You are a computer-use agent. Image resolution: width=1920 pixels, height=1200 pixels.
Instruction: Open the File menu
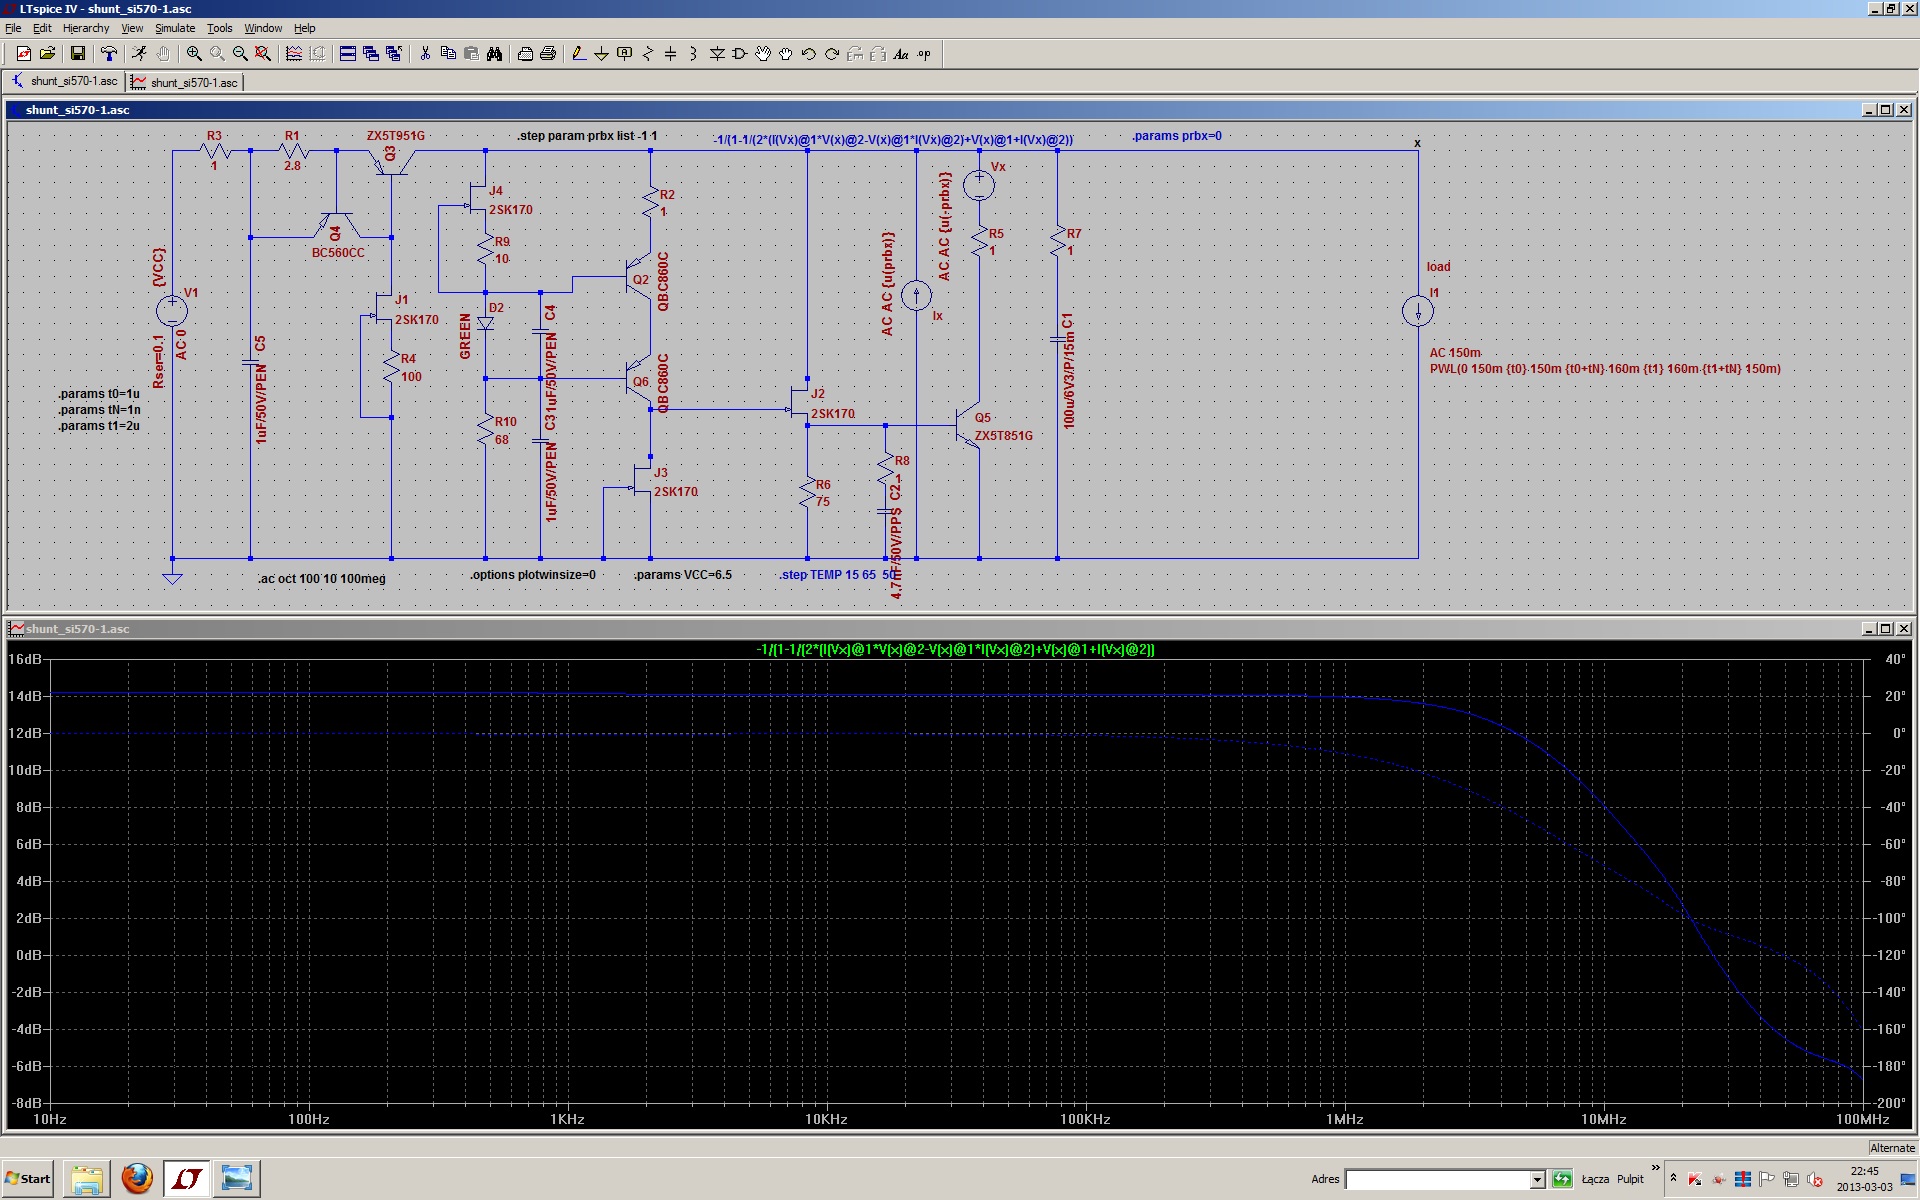[13, 28]
